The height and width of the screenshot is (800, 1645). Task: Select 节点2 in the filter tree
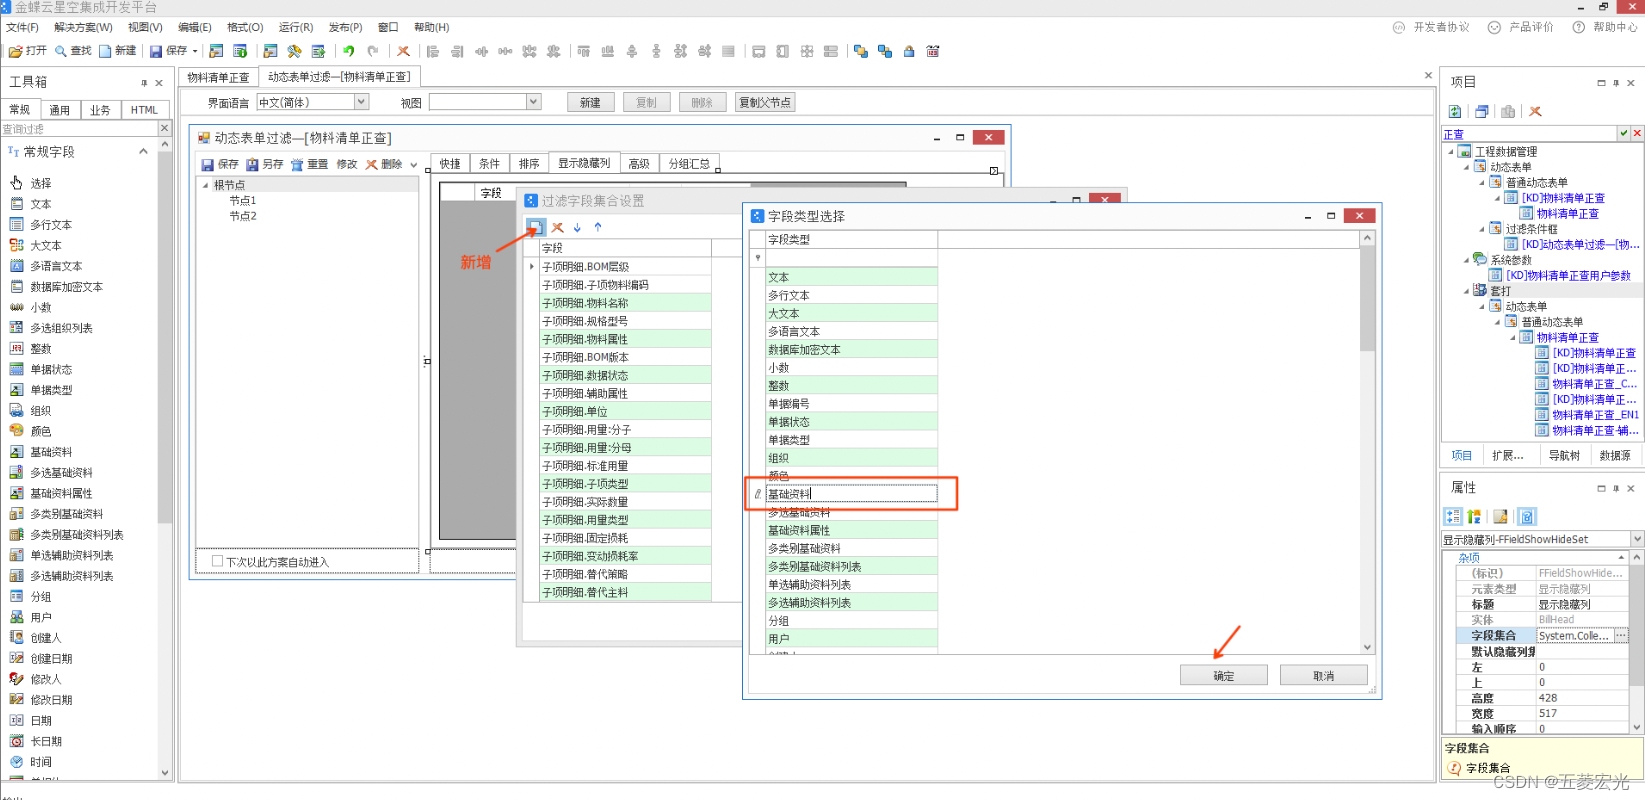pos(243,216)
